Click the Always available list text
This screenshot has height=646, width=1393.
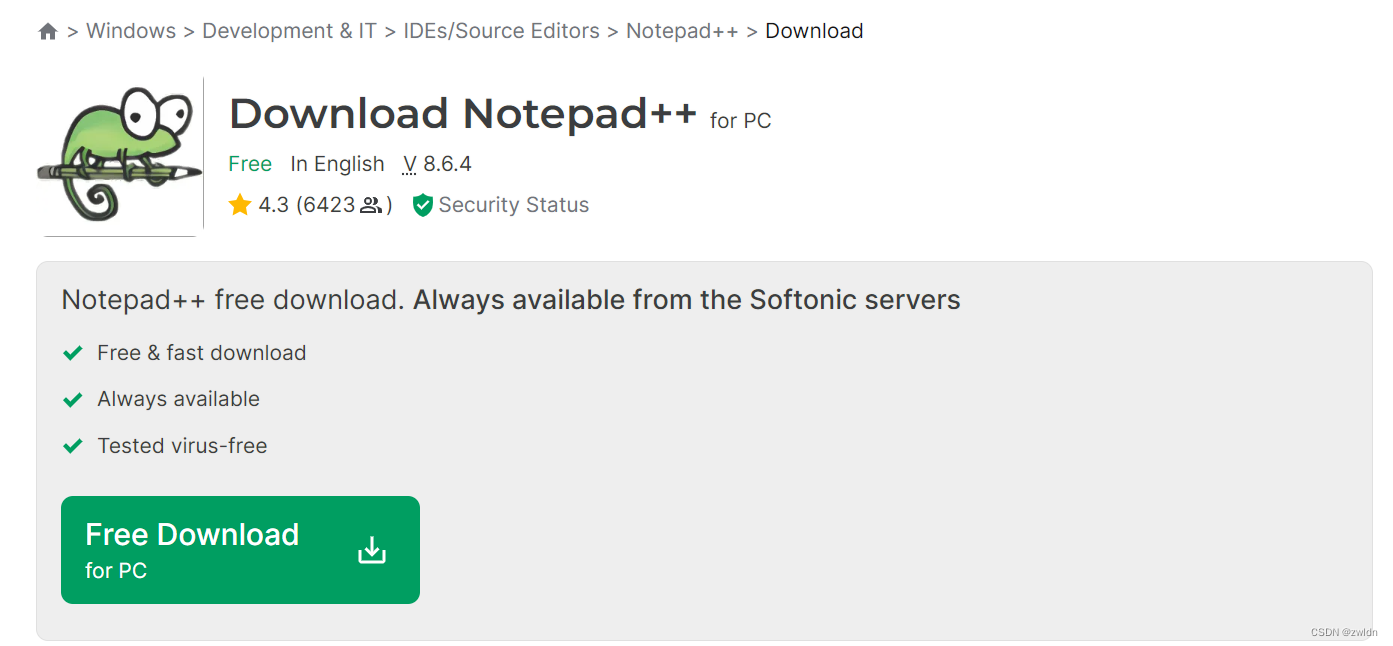pyautogui.click(x=179, y=399)
